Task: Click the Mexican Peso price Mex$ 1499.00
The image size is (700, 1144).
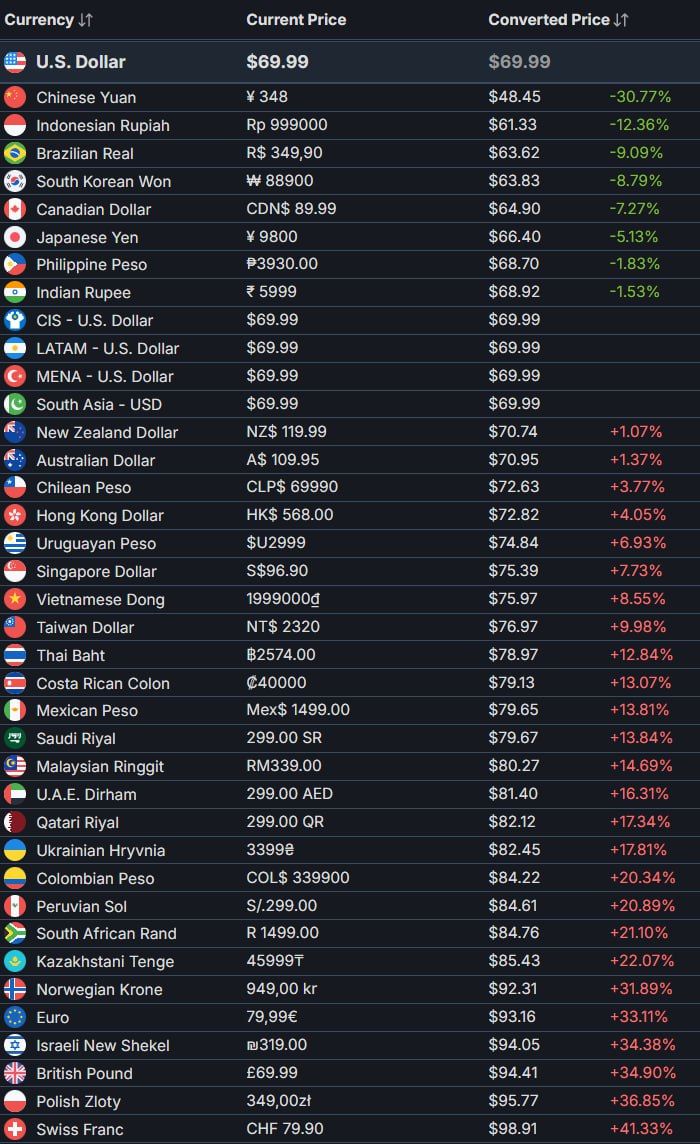Action: [298, 710]
